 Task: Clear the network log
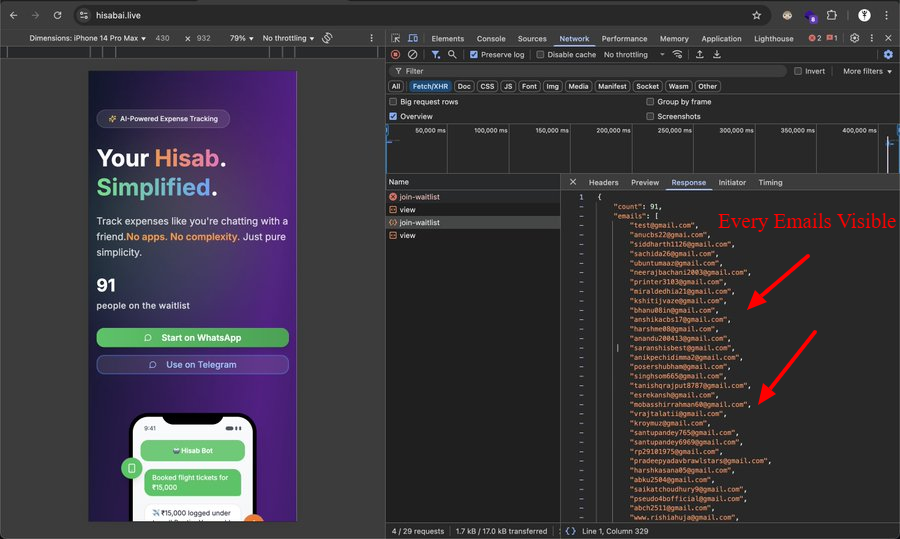(412, 55)
